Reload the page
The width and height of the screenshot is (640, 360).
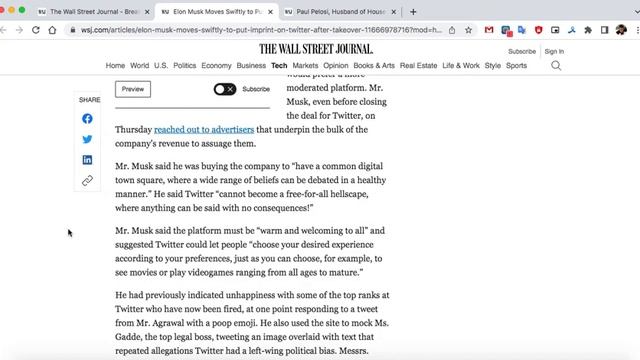pyautogui.click(x=36, y=30)
